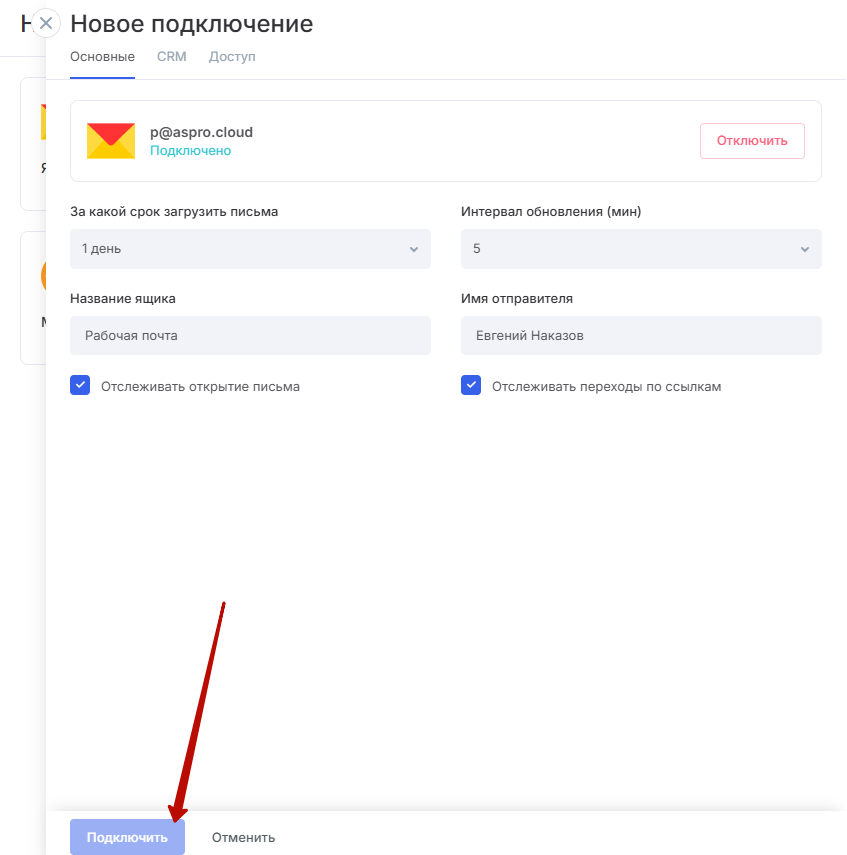The width and height of the screenshot is (847, 855).
Task: Focus the Название ящика input field
Action: point(250,336)
